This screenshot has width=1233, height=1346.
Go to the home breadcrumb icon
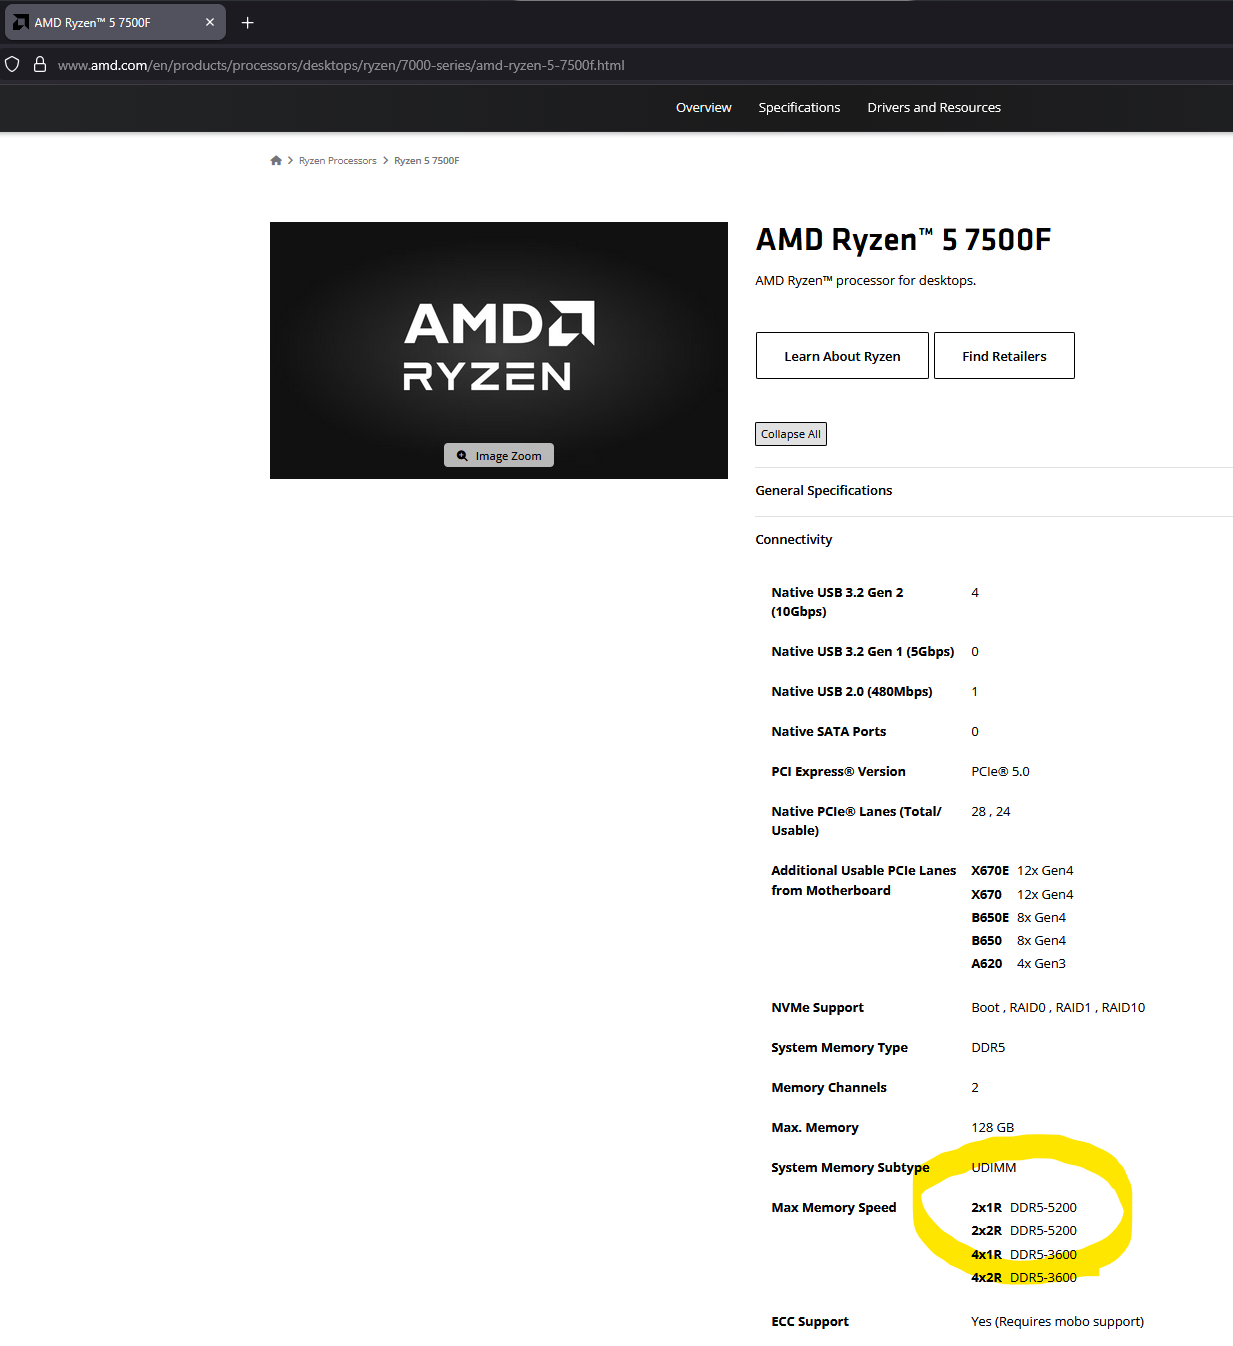coord(276,160)
